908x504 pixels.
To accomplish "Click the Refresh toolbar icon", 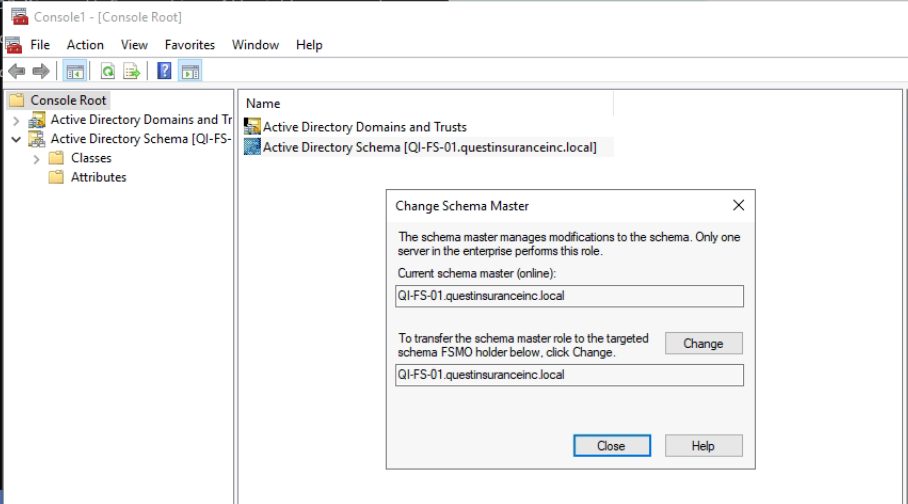I will [107, 71].
